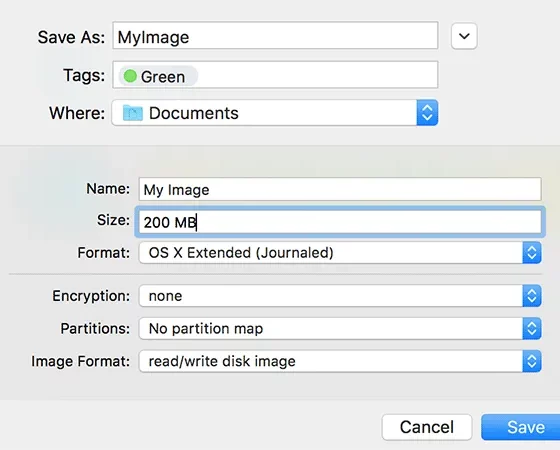560x450 pixels.
Task: Select the Green tag token
Action: (x=158, y=76)
